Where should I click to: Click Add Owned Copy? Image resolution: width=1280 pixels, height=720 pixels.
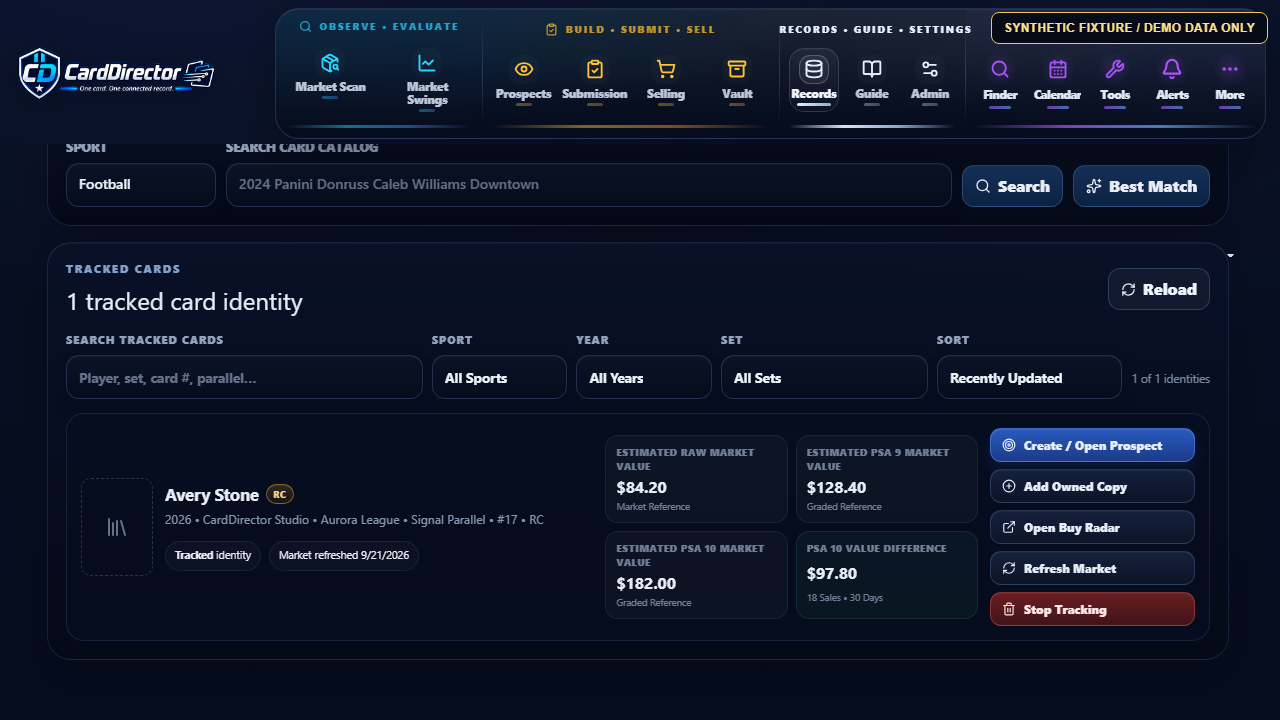pos(1092,486)
